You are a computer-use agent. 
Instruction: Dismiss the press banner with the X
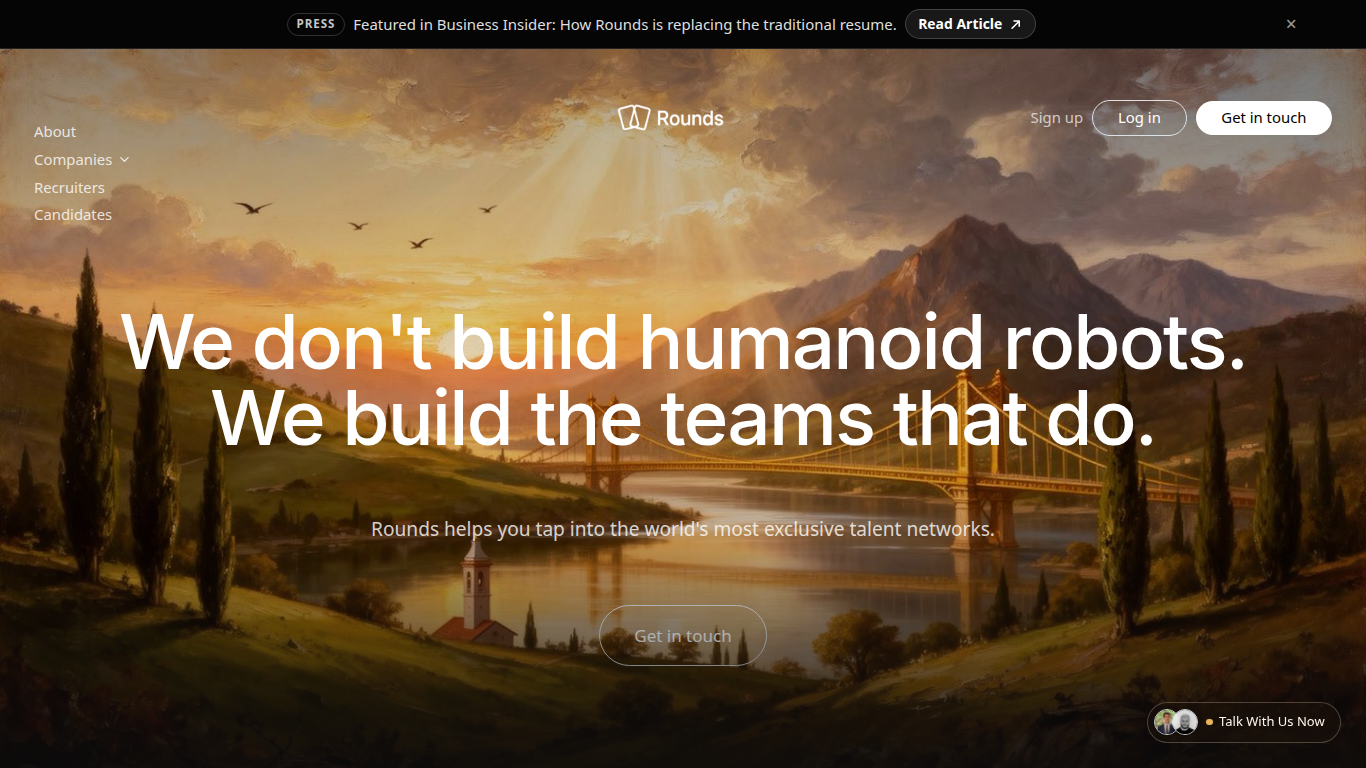[x=1291, y=24]
